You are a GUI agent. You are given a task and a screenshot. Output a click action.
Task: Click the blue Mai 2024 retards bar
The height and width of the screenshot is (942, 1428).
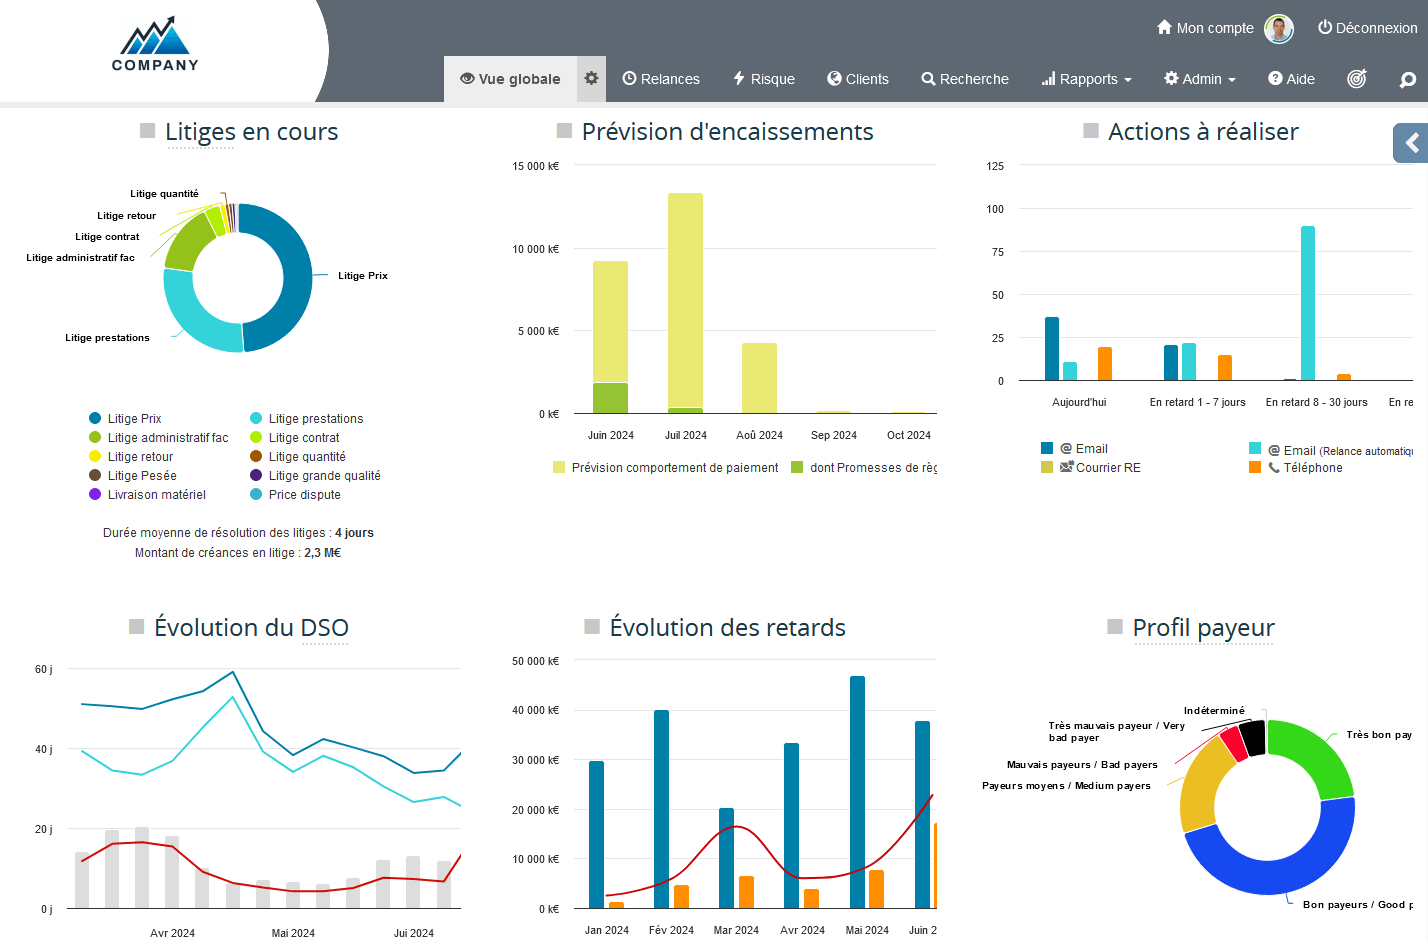pos(857,792)
